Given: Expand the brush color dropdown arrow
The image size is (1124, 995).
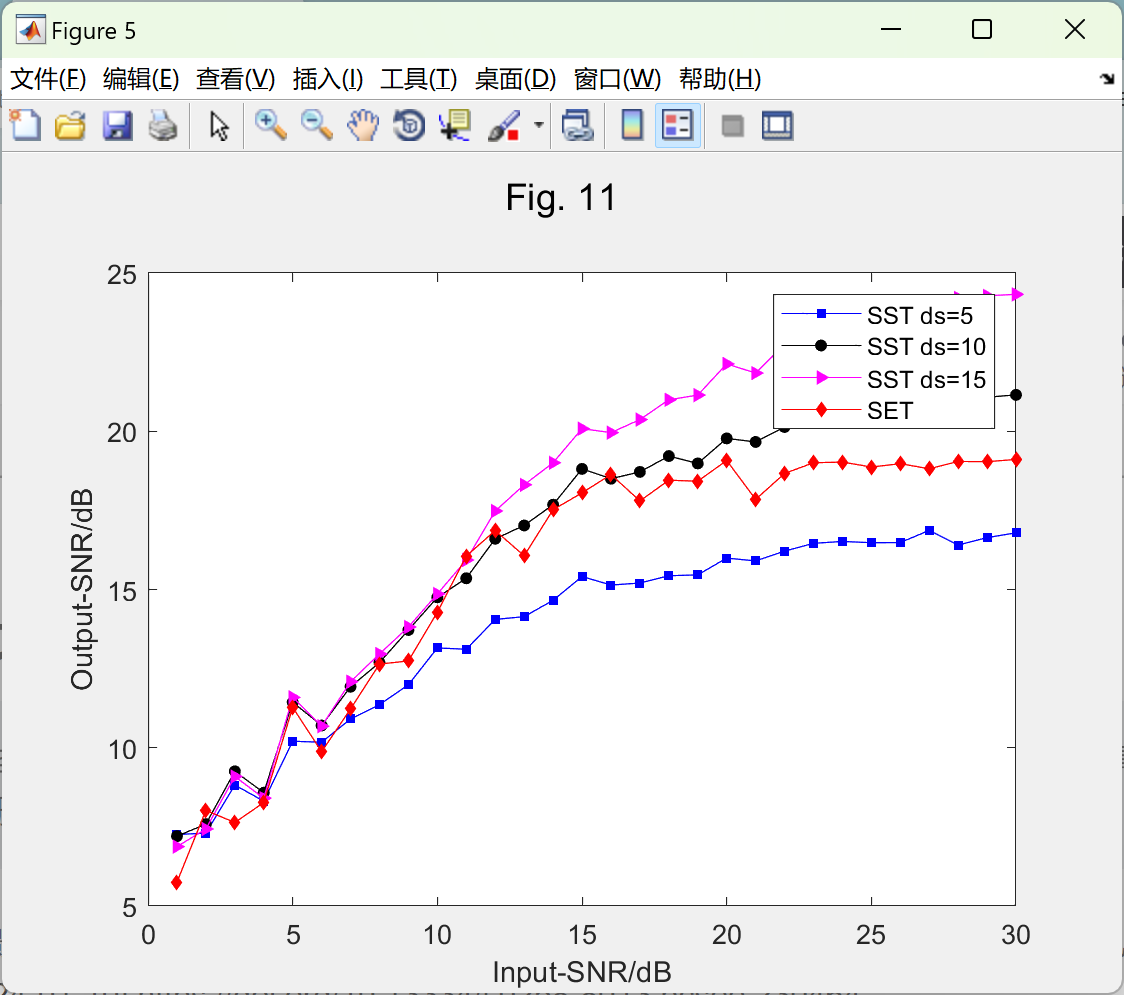Looking at the screenshot, I should 538,125.
